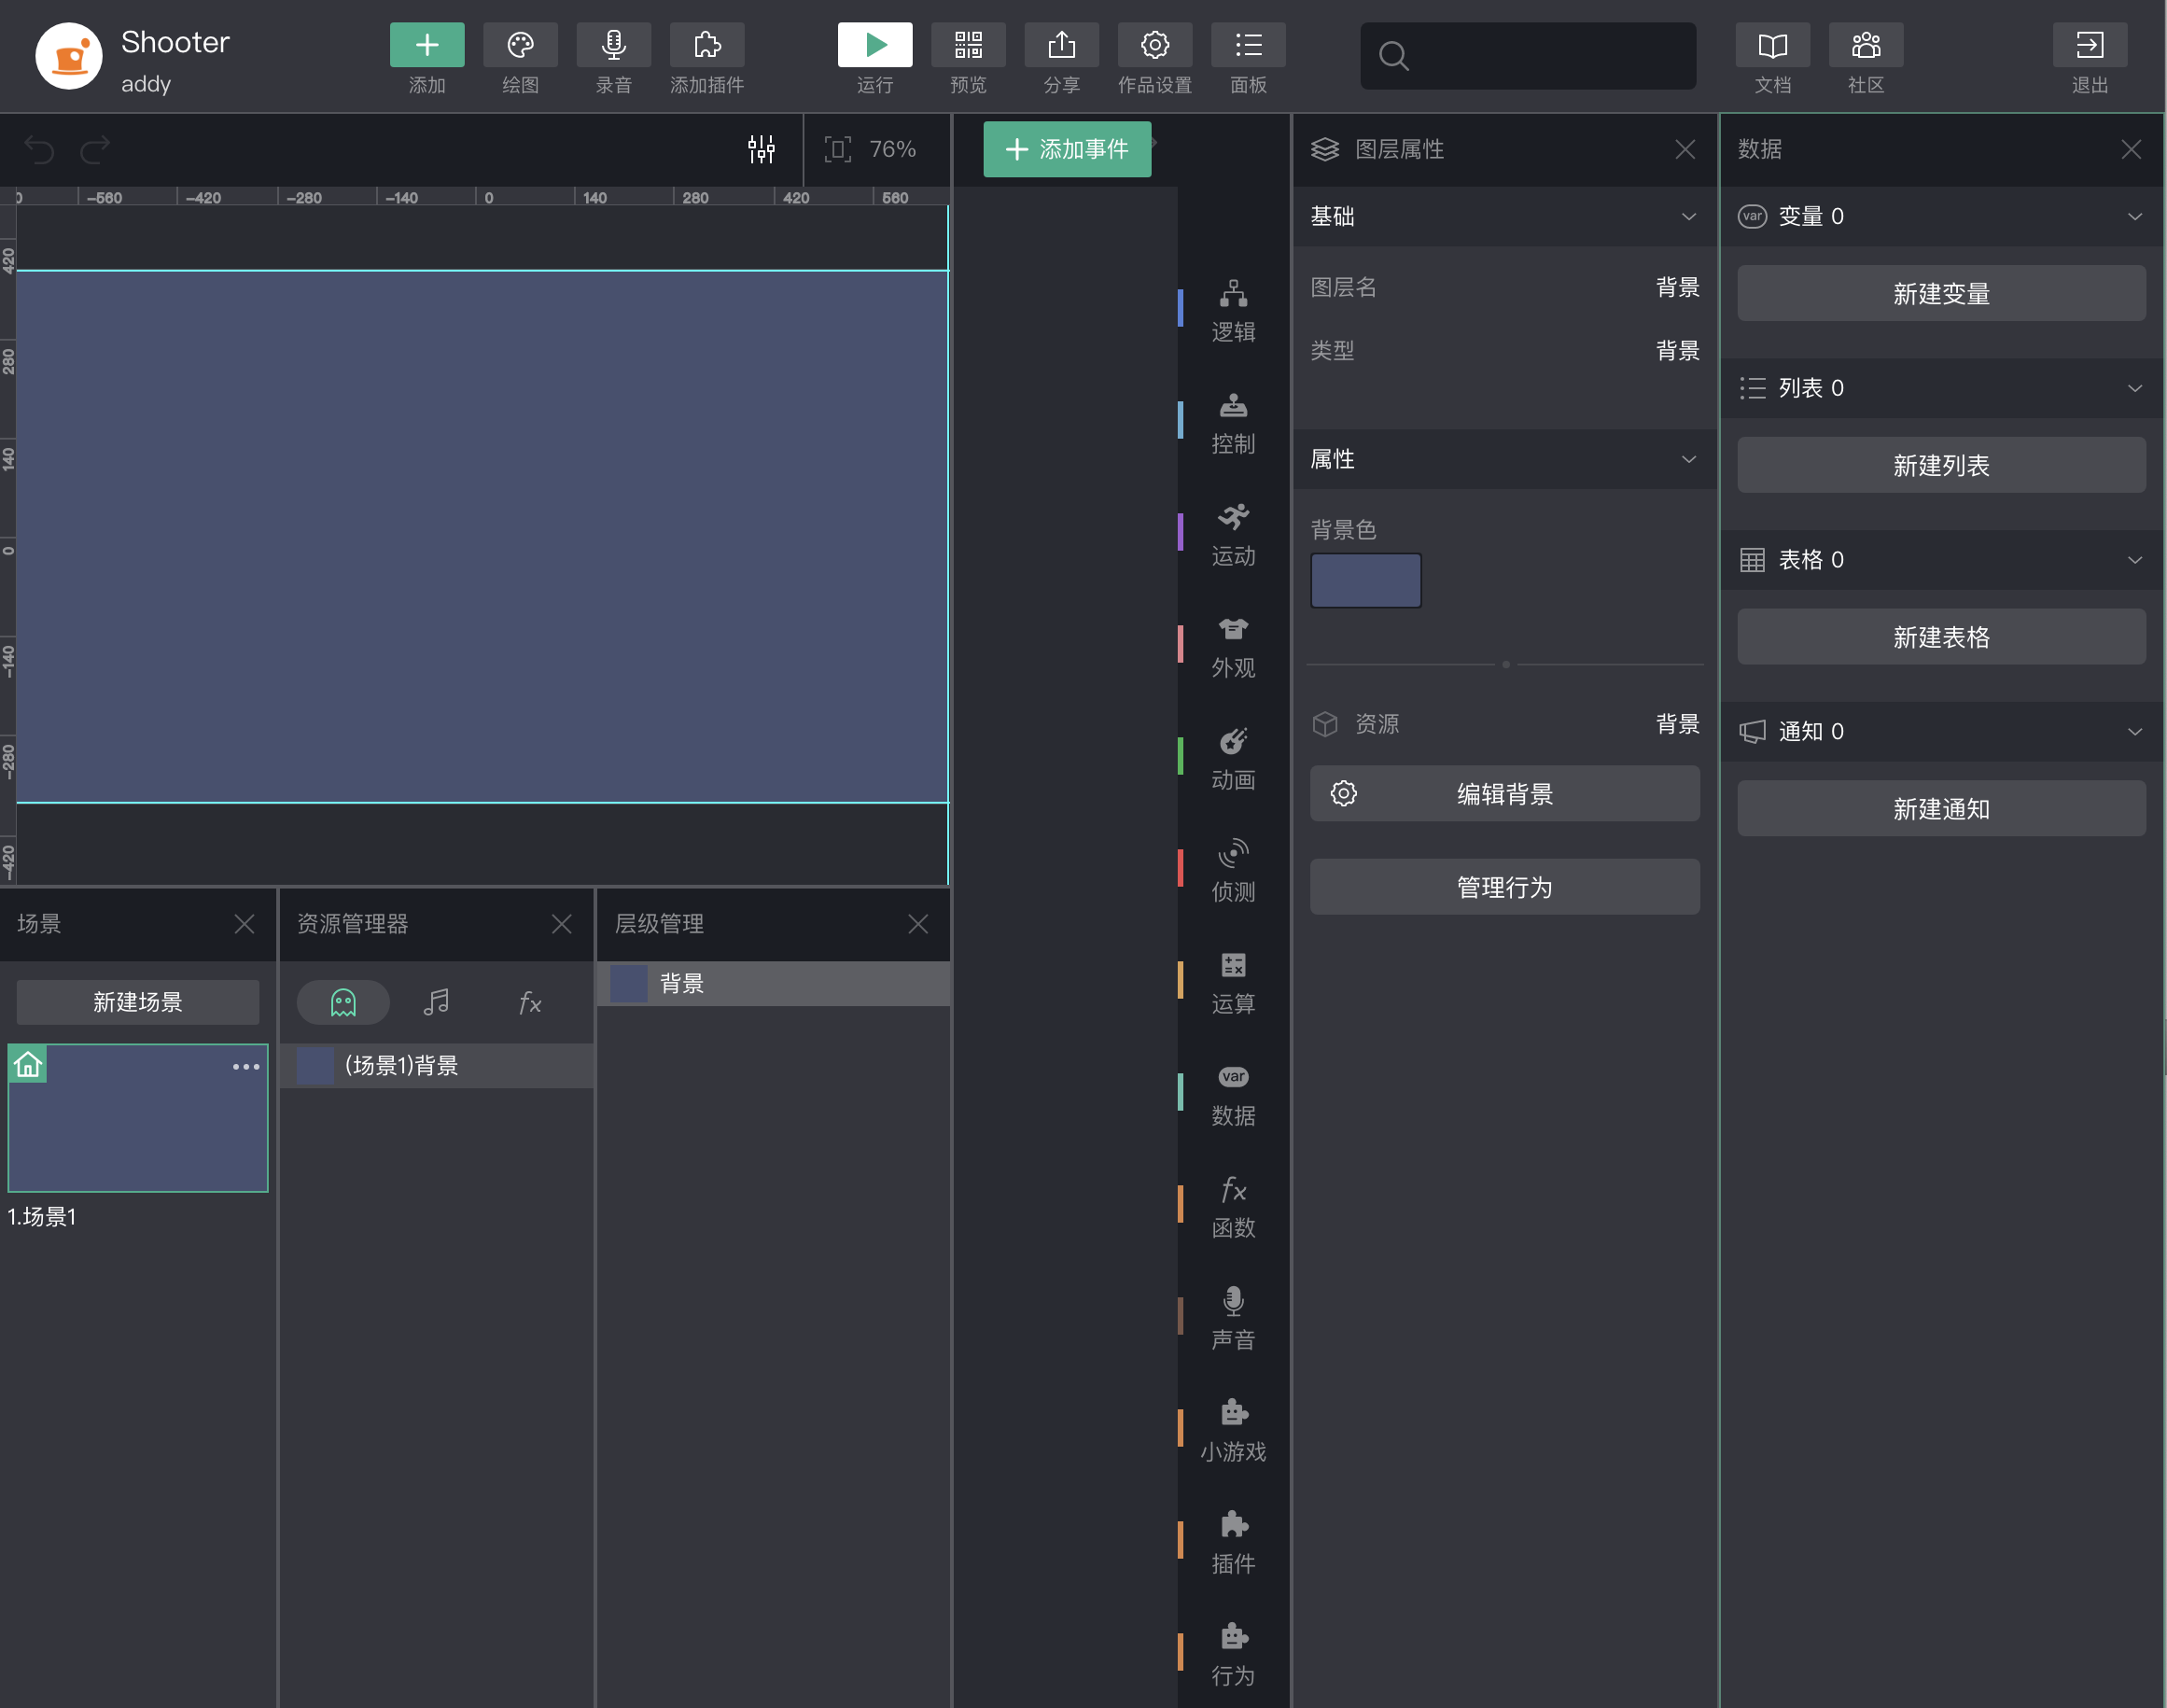This screenshot has width=2167, height=1708.
Task: Open the Add Plugin puzzle icon
Action: click(x=707, y=45)
